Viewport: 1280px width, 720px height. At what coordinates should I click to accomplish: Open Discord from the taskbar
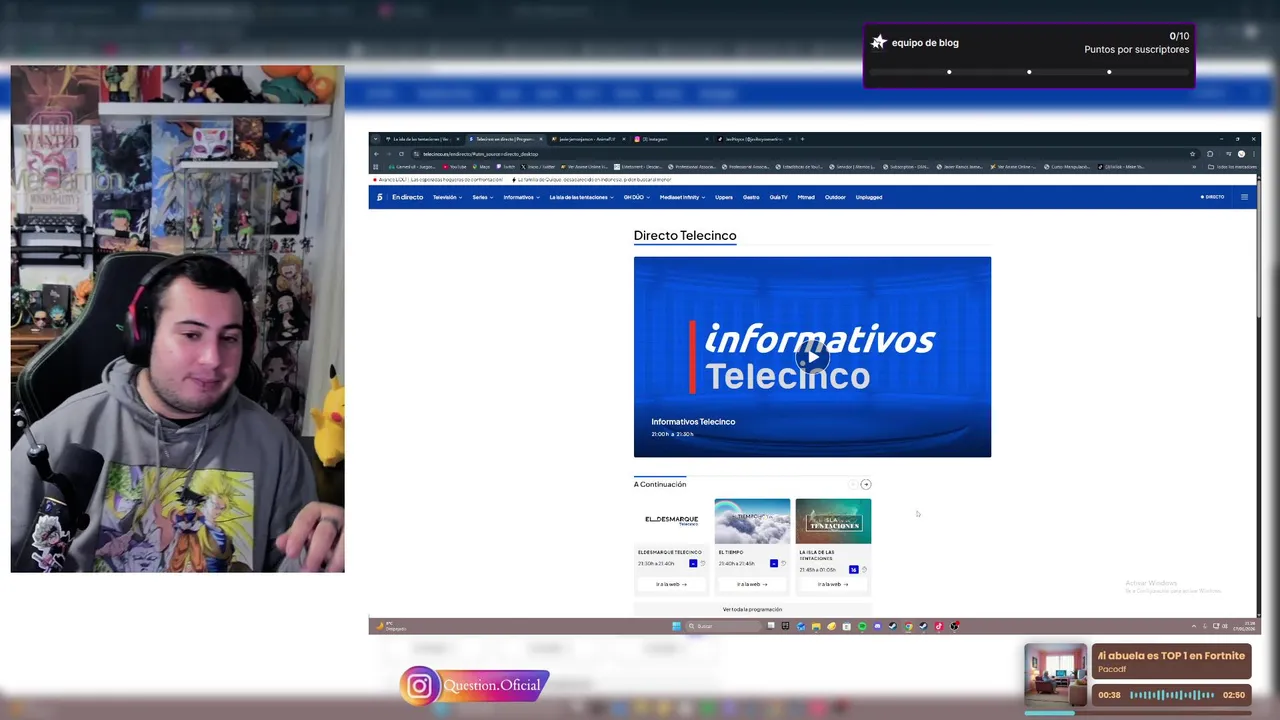(x=877, y=626)
